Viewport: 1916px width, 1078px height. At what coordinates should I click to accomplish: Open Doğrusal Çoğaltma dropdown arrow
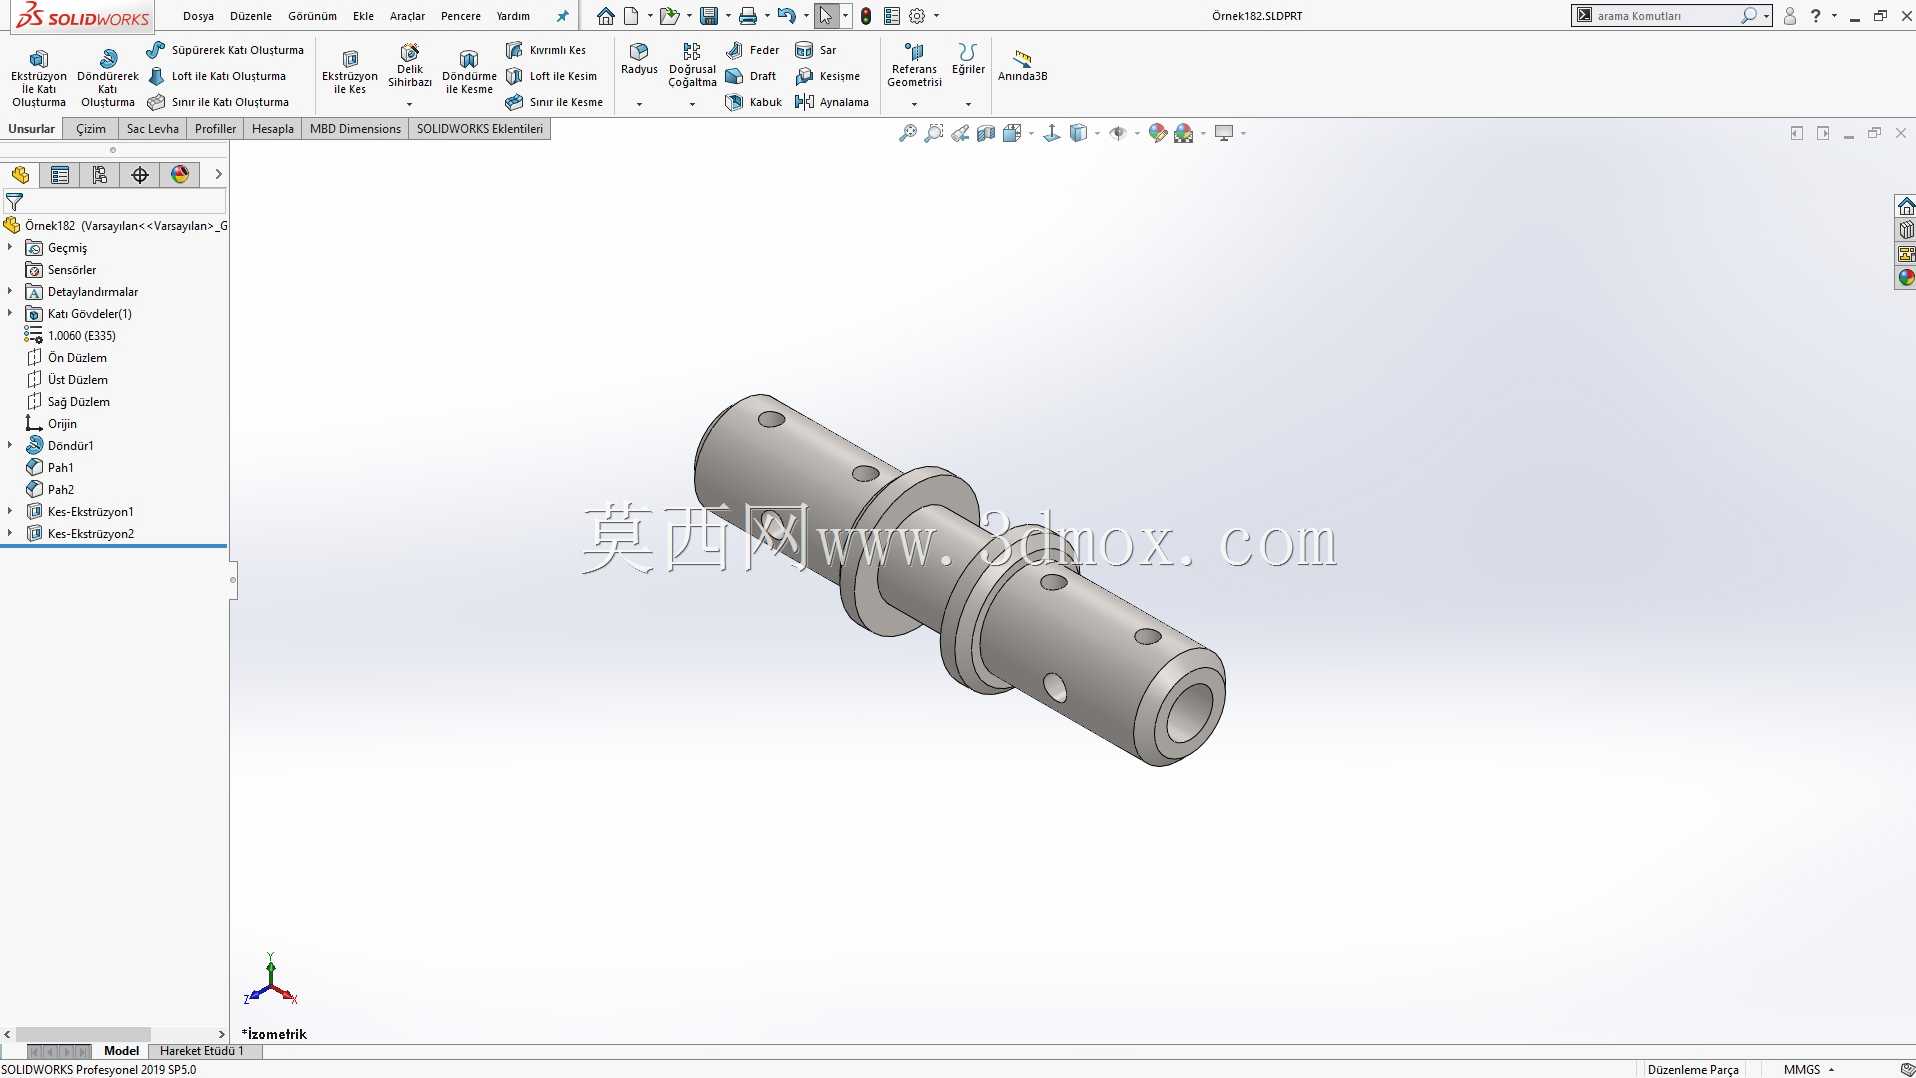pyautogui.click(x=692, y=104)
